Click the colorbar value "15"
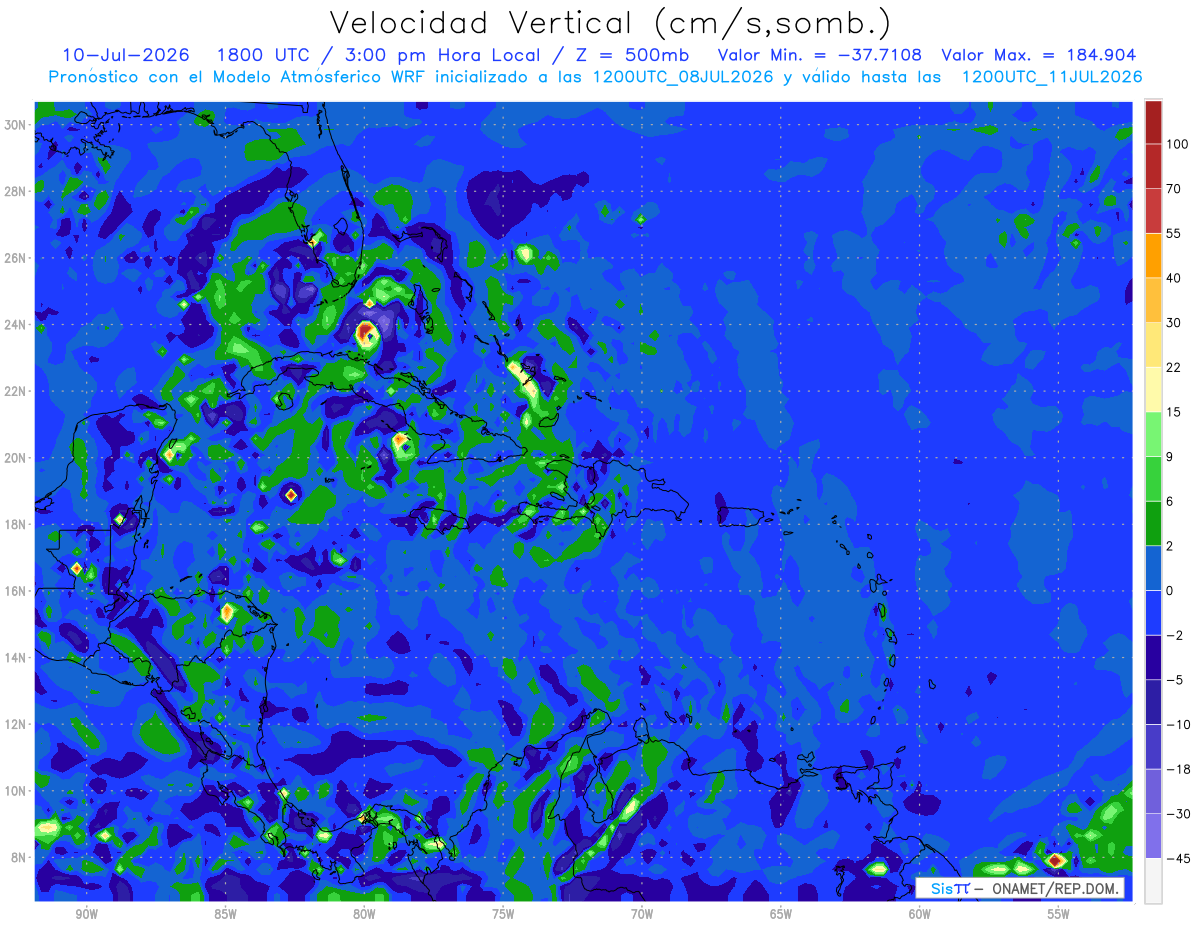This screenshot has height=927, width=1200. click(1174, 412)
